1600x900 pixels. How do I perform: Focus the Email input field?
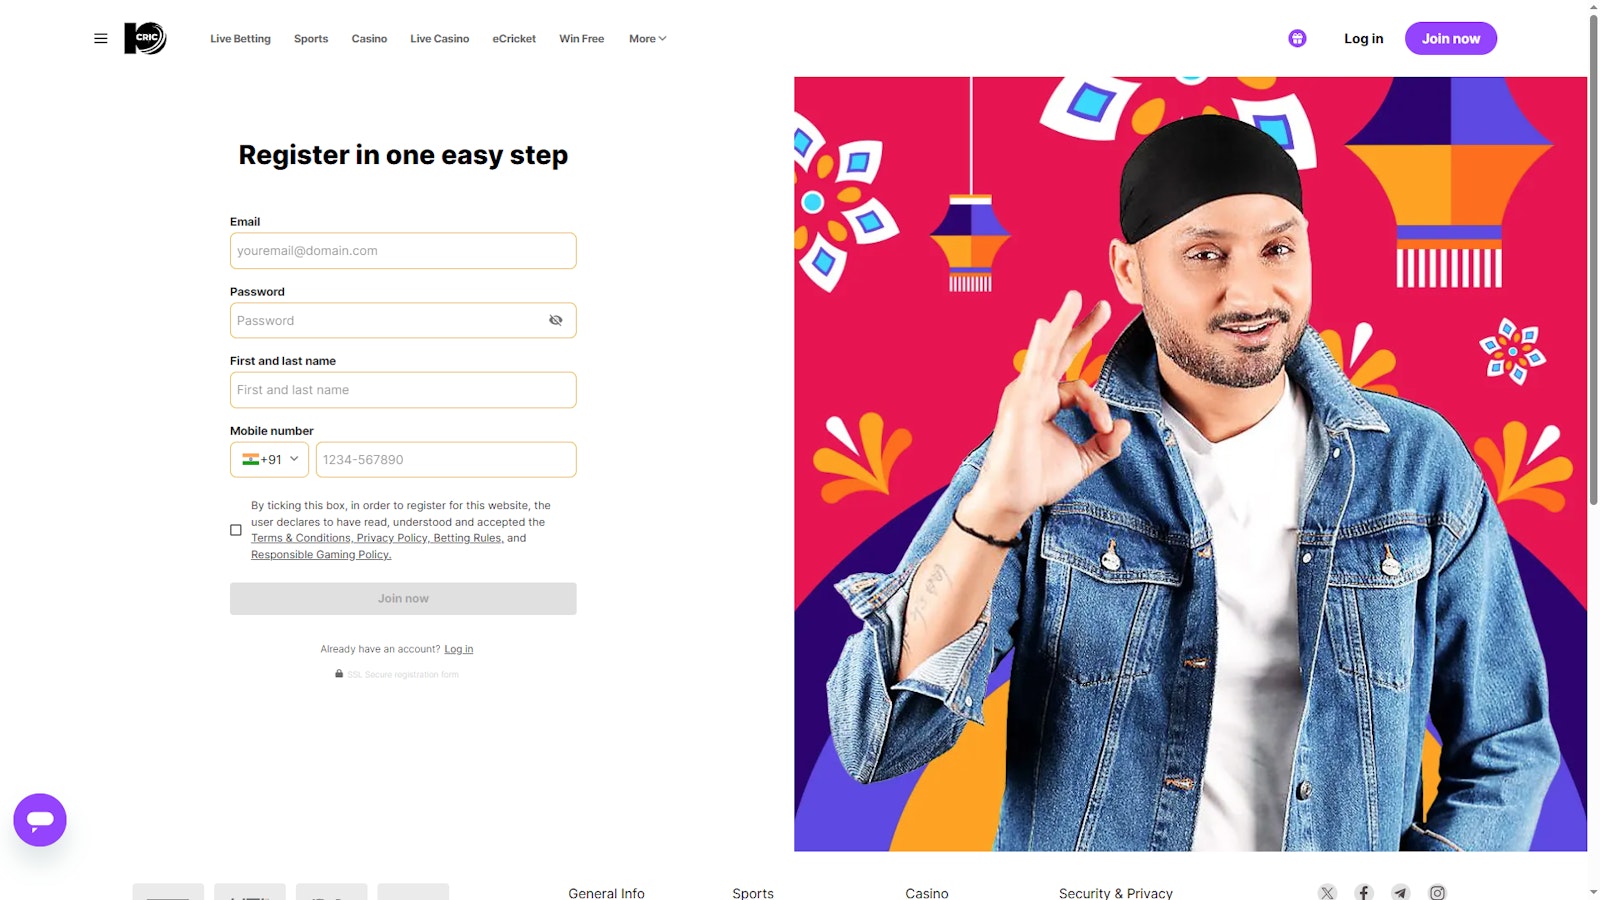tap(403, 251)
